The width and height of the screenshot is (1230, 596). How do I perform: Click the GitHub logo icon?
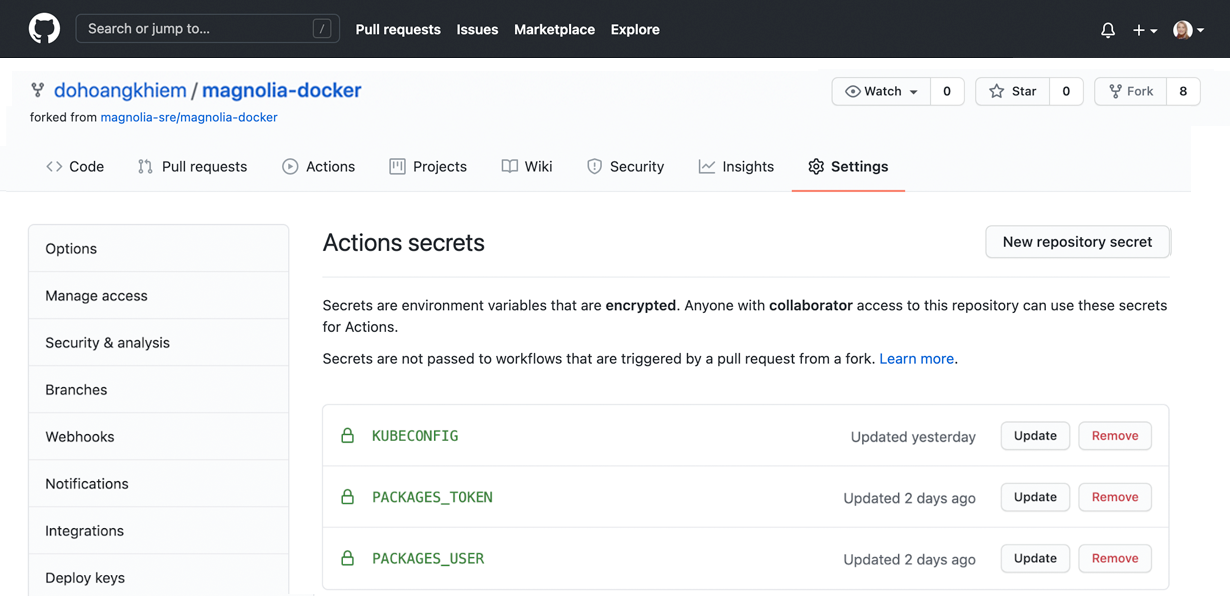tap(44, 29)
